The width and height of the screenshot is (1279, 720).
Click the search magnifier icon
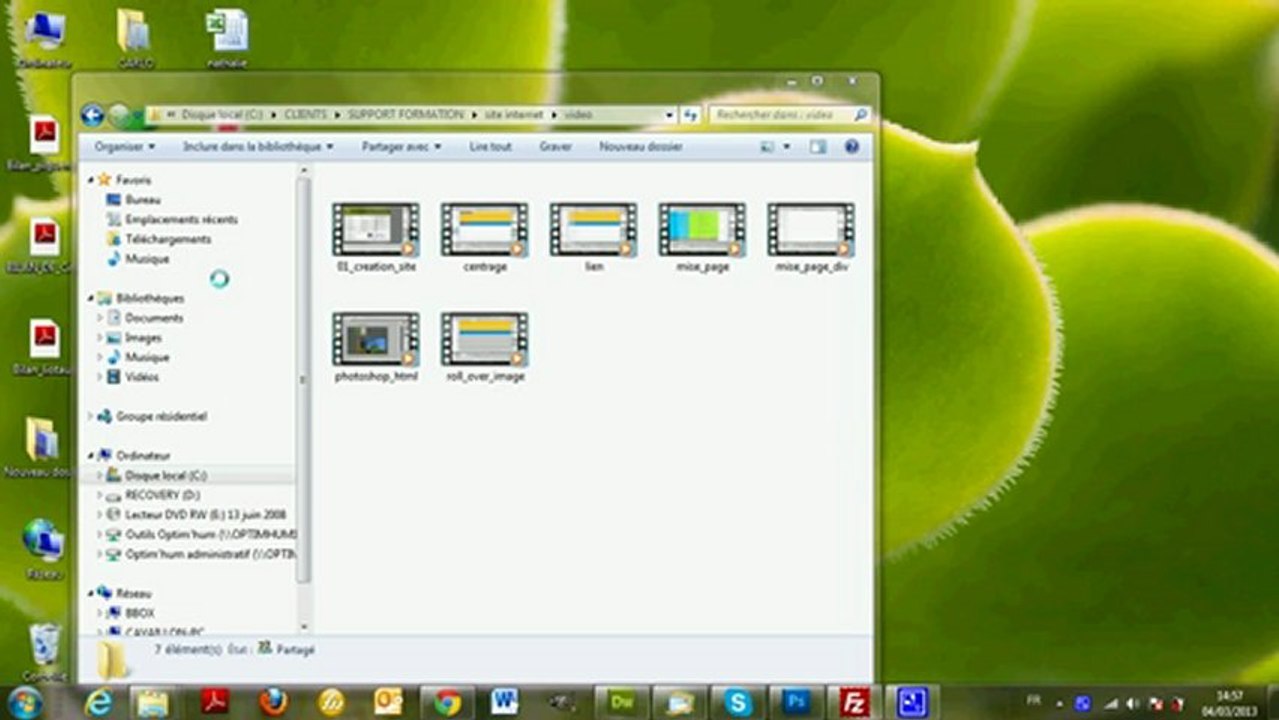860,115
